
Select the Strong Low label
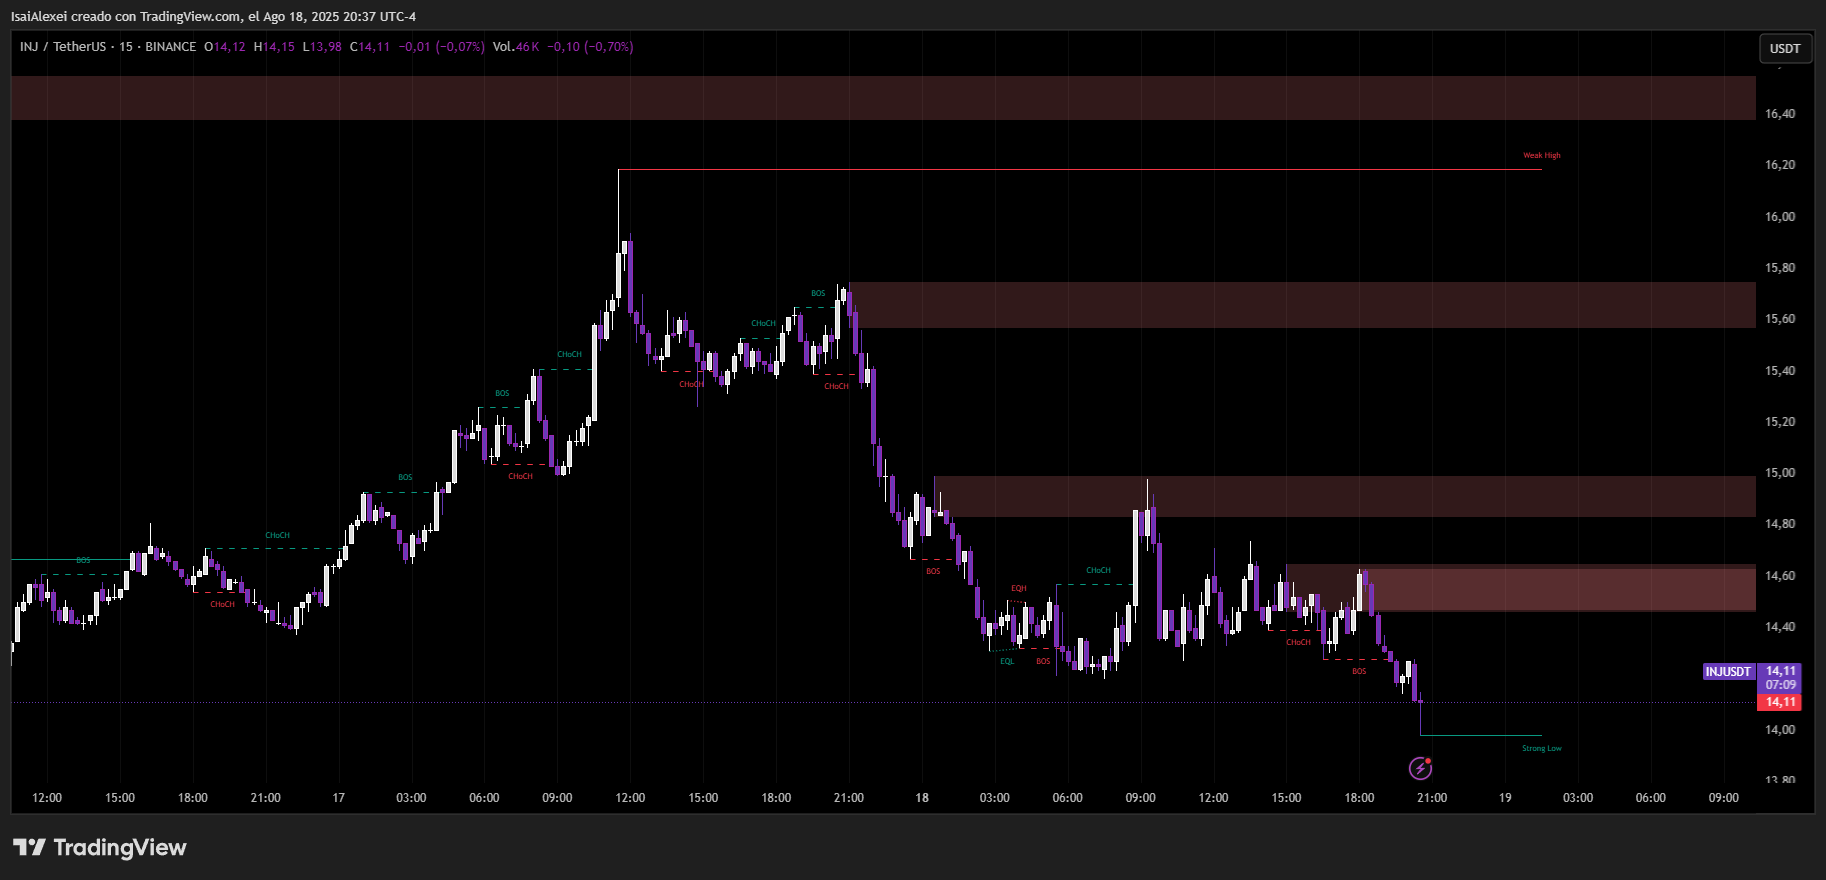click(x=1541, y=749)
